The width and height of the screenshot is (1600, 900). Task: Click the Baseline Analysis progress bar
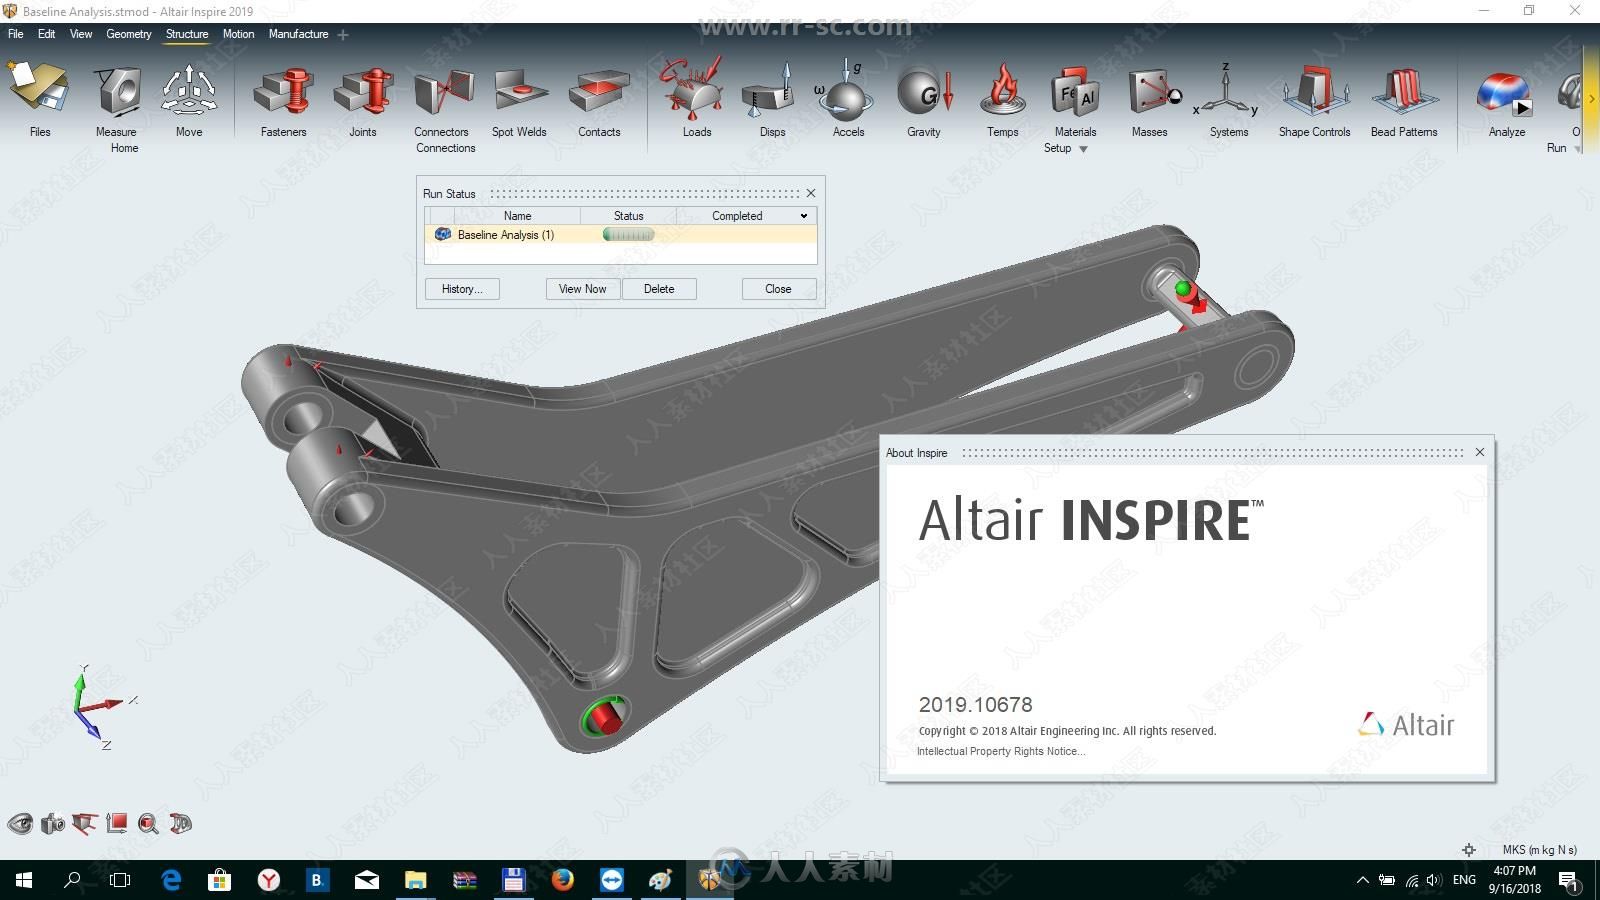(x=628, y=234)
